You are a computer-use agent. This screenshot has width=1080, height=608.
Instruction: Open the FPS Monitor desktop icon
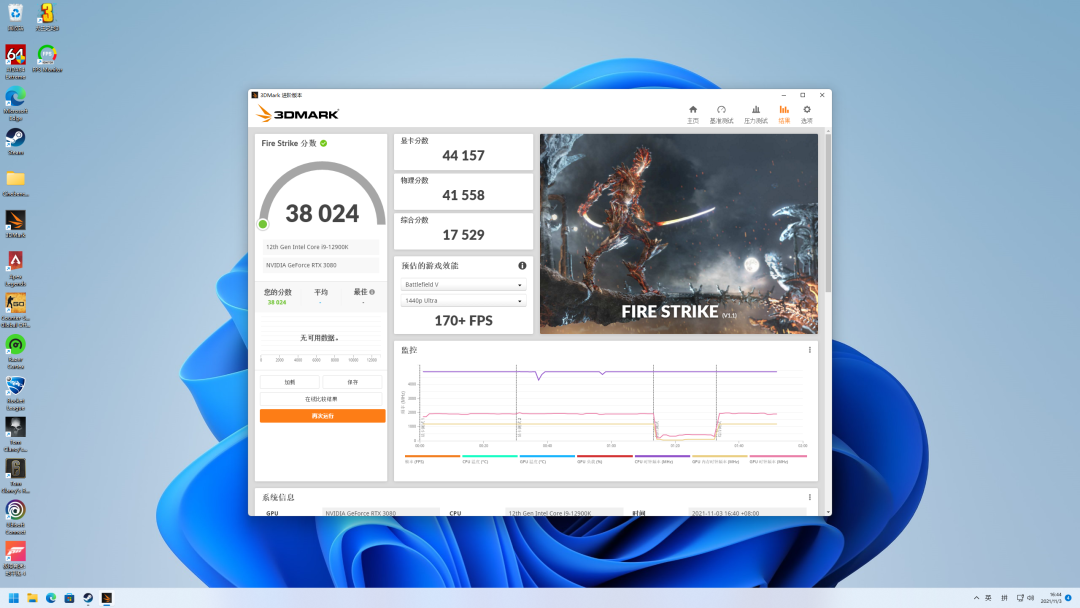(47, 59)
